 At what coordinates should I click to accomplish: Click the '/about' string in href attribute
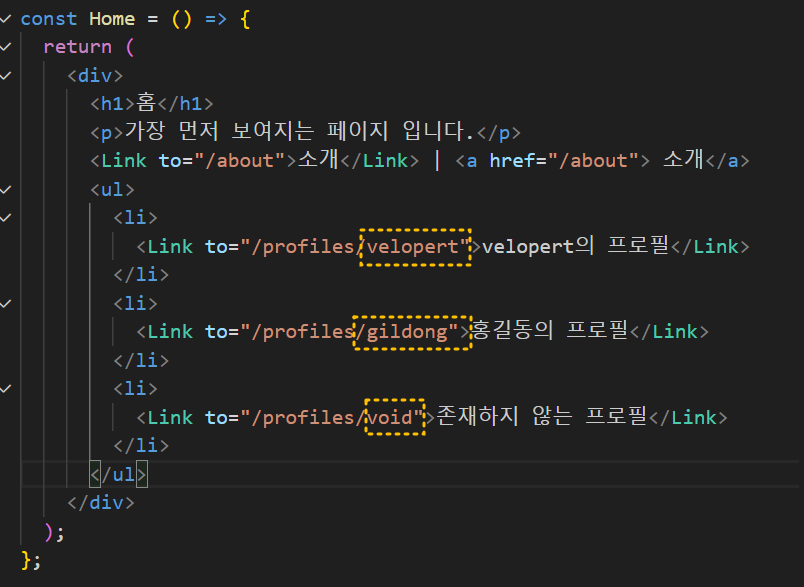pos(593,161)
